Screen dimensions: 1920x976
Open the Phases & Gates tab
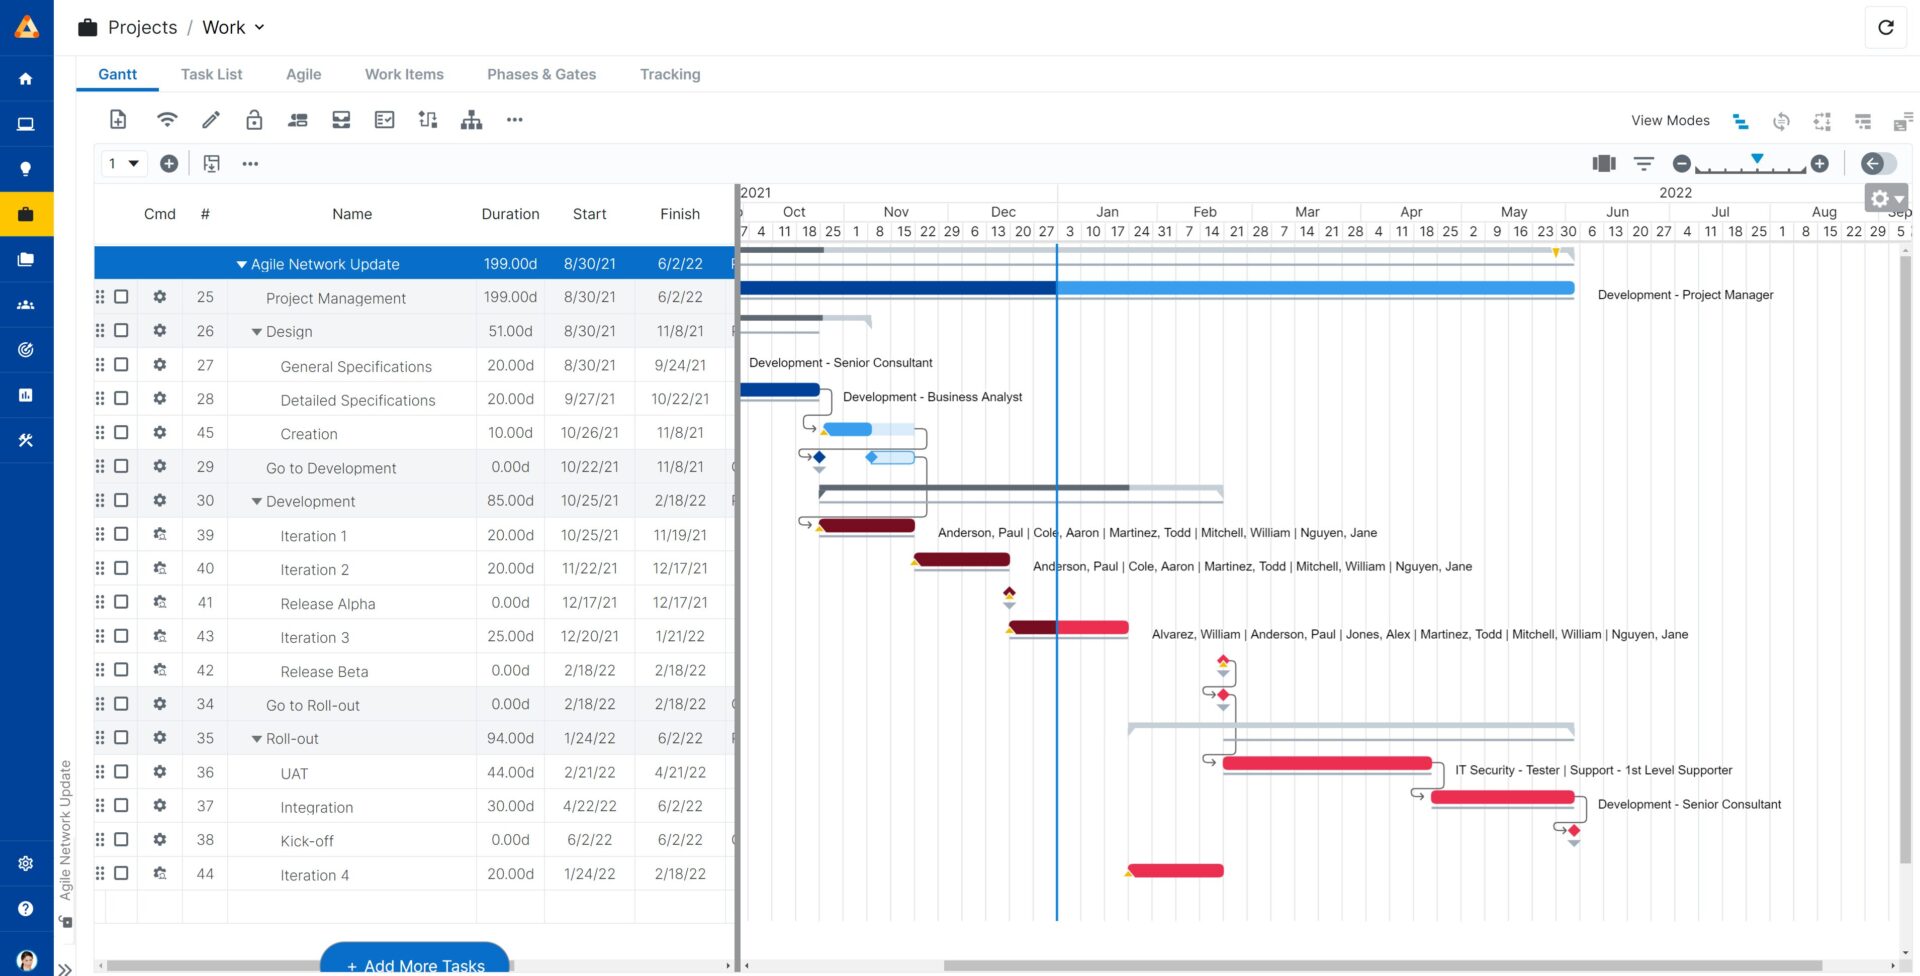pyautogui.click(x=541, y=74)
